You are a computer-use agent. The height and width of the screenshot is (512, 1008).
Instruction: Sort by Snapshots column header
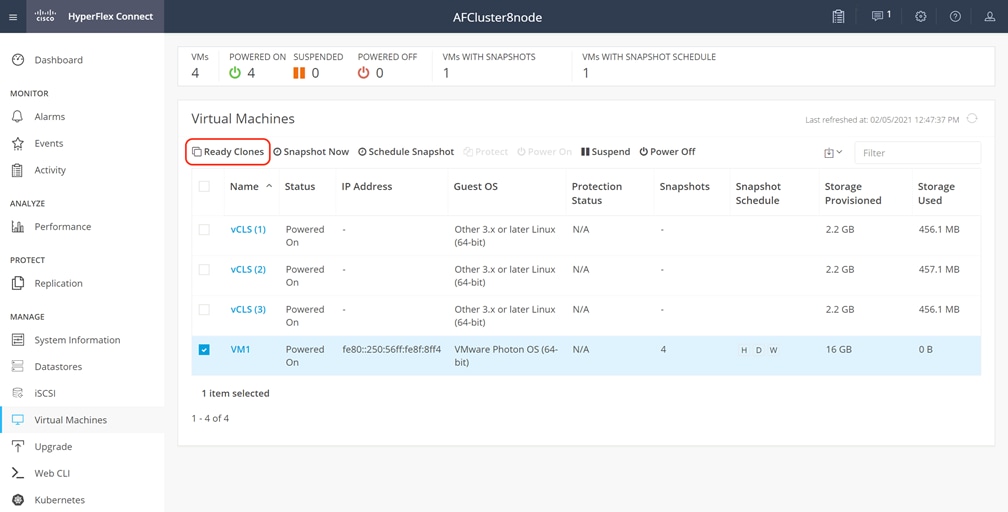[685, 187]
